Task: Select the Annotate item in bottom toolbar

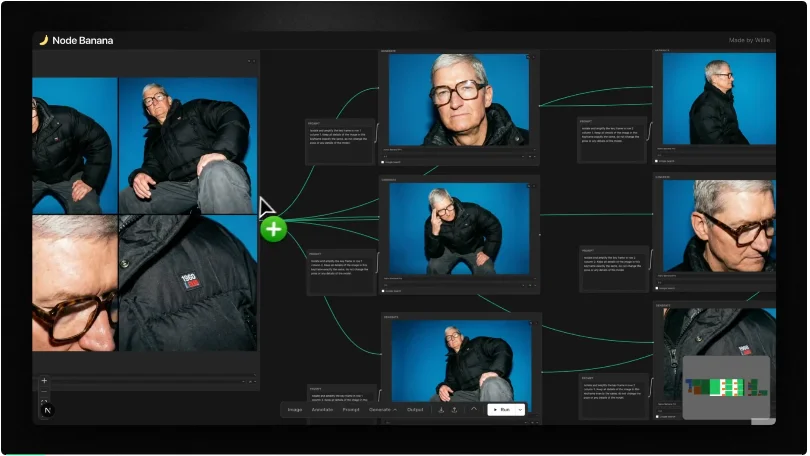Action: [x=322, y=410]
